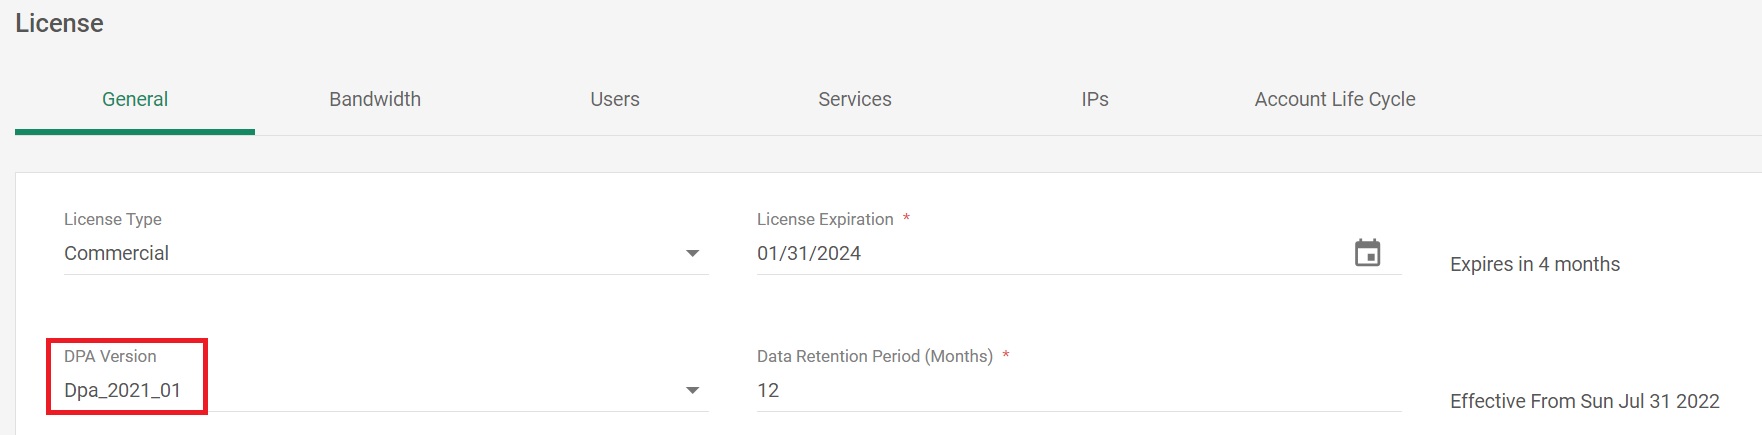Open the Bandwidth tab
Screen dimensions: 1762x435
point(375,99)
